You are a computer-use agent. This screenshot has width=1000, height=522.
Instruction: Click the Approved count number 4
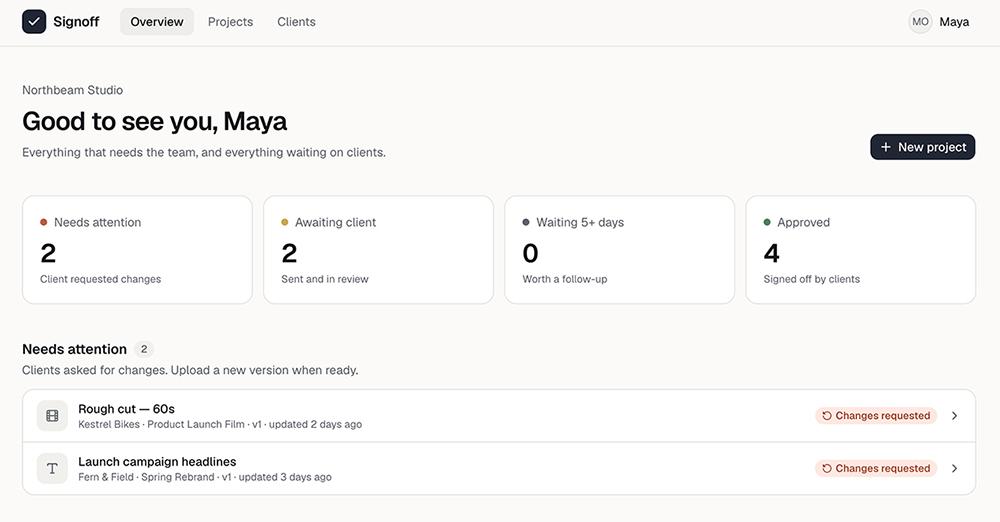(771, 253)
